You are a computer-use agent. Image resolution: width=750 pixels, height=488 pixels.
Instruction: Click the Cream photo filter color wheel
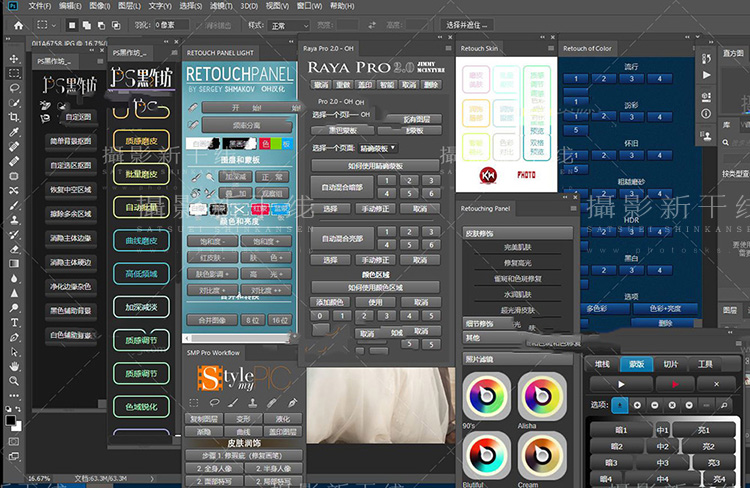[542, 455]
